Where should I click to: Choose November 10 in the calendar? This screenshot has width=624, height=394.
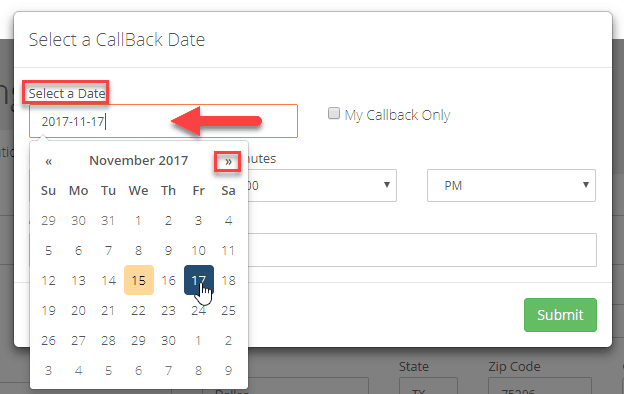tap(199, 250)
